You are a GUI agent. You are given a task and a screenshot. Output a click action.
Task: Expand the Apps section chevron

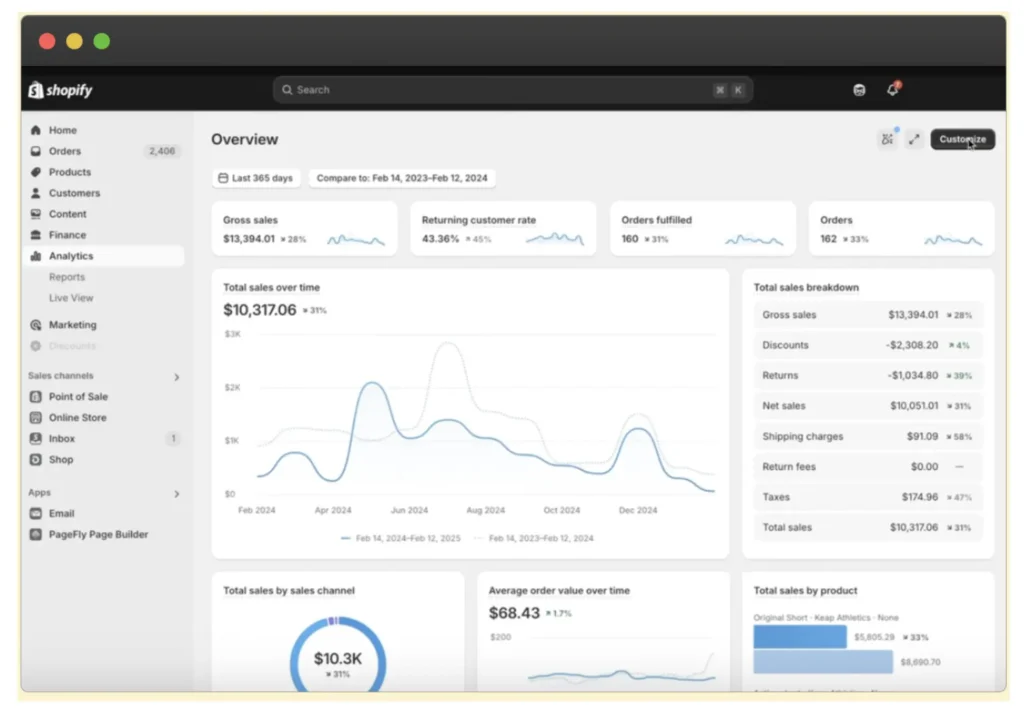point(177,494)
